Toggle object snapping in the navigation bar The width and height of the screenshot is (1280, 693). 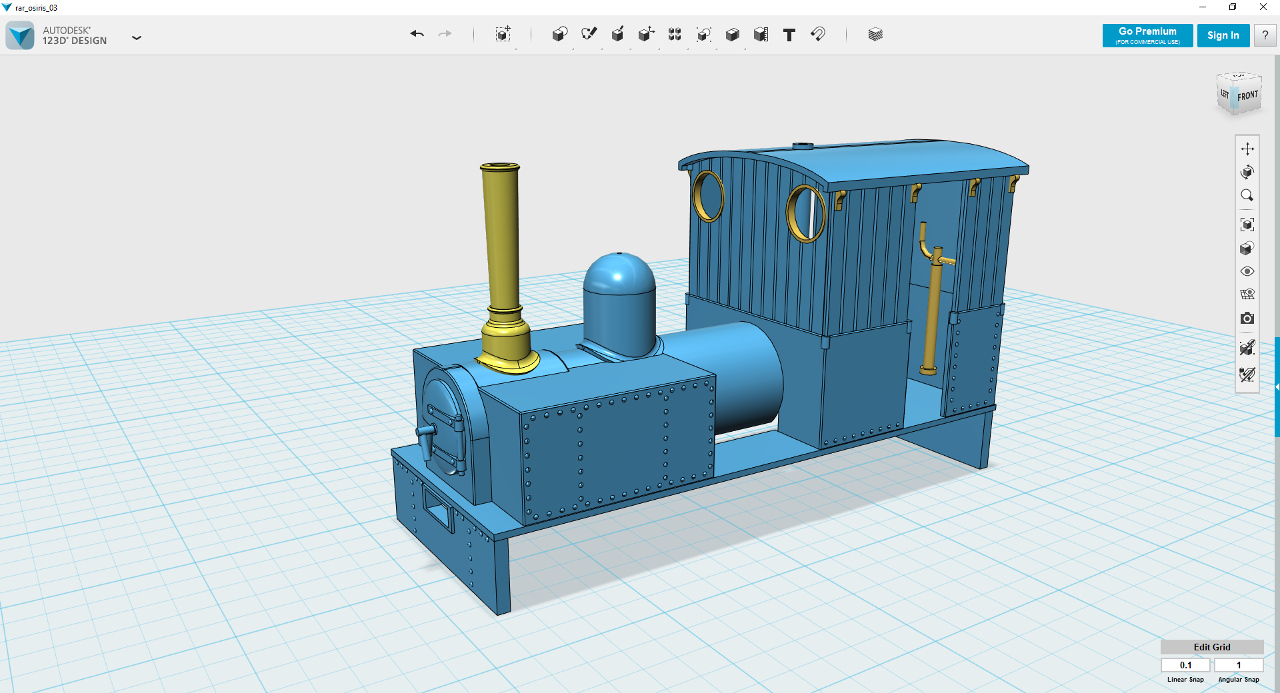[x=1247, y=348]
